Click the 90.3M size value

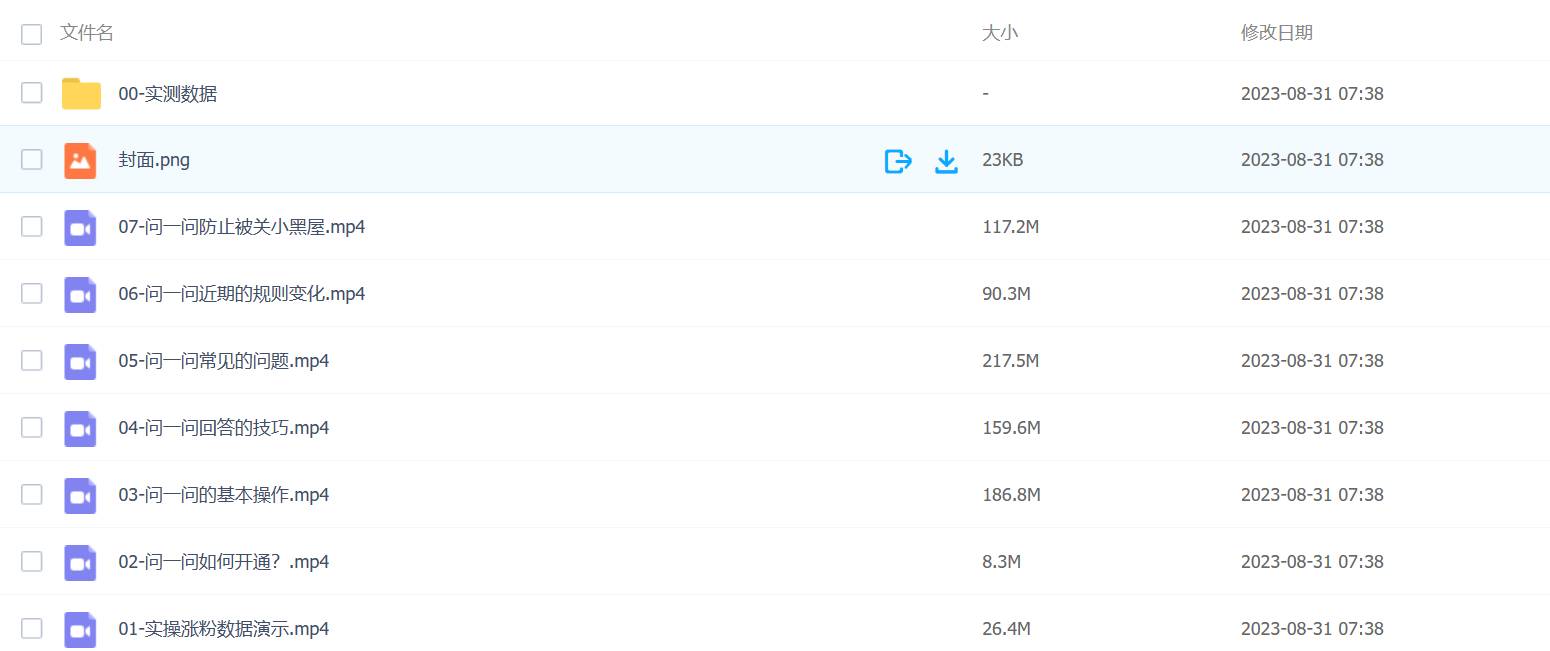tap(1007, 294)
